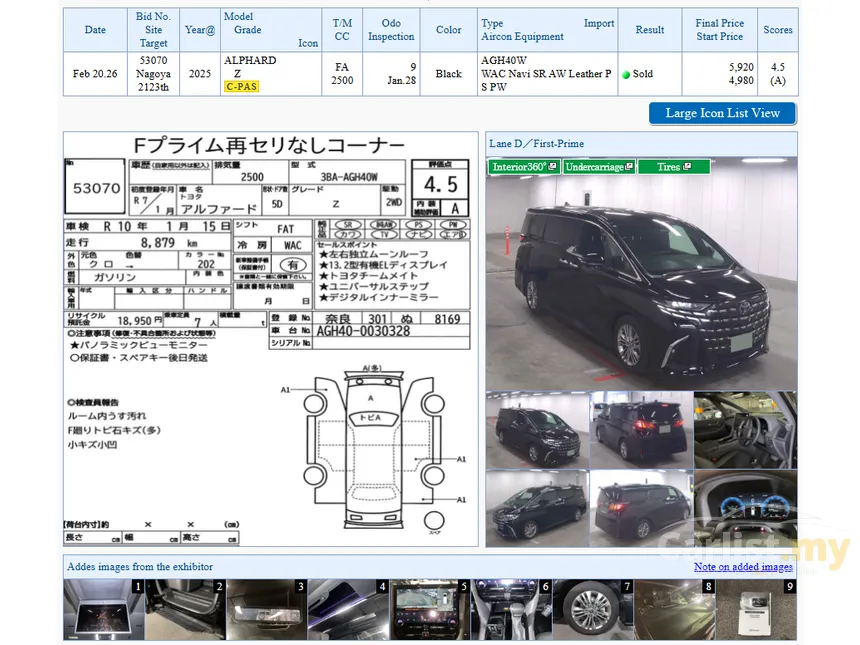The image size is (860, 645).
Task: Open the Tires photos button
Action: pos(674,167)
